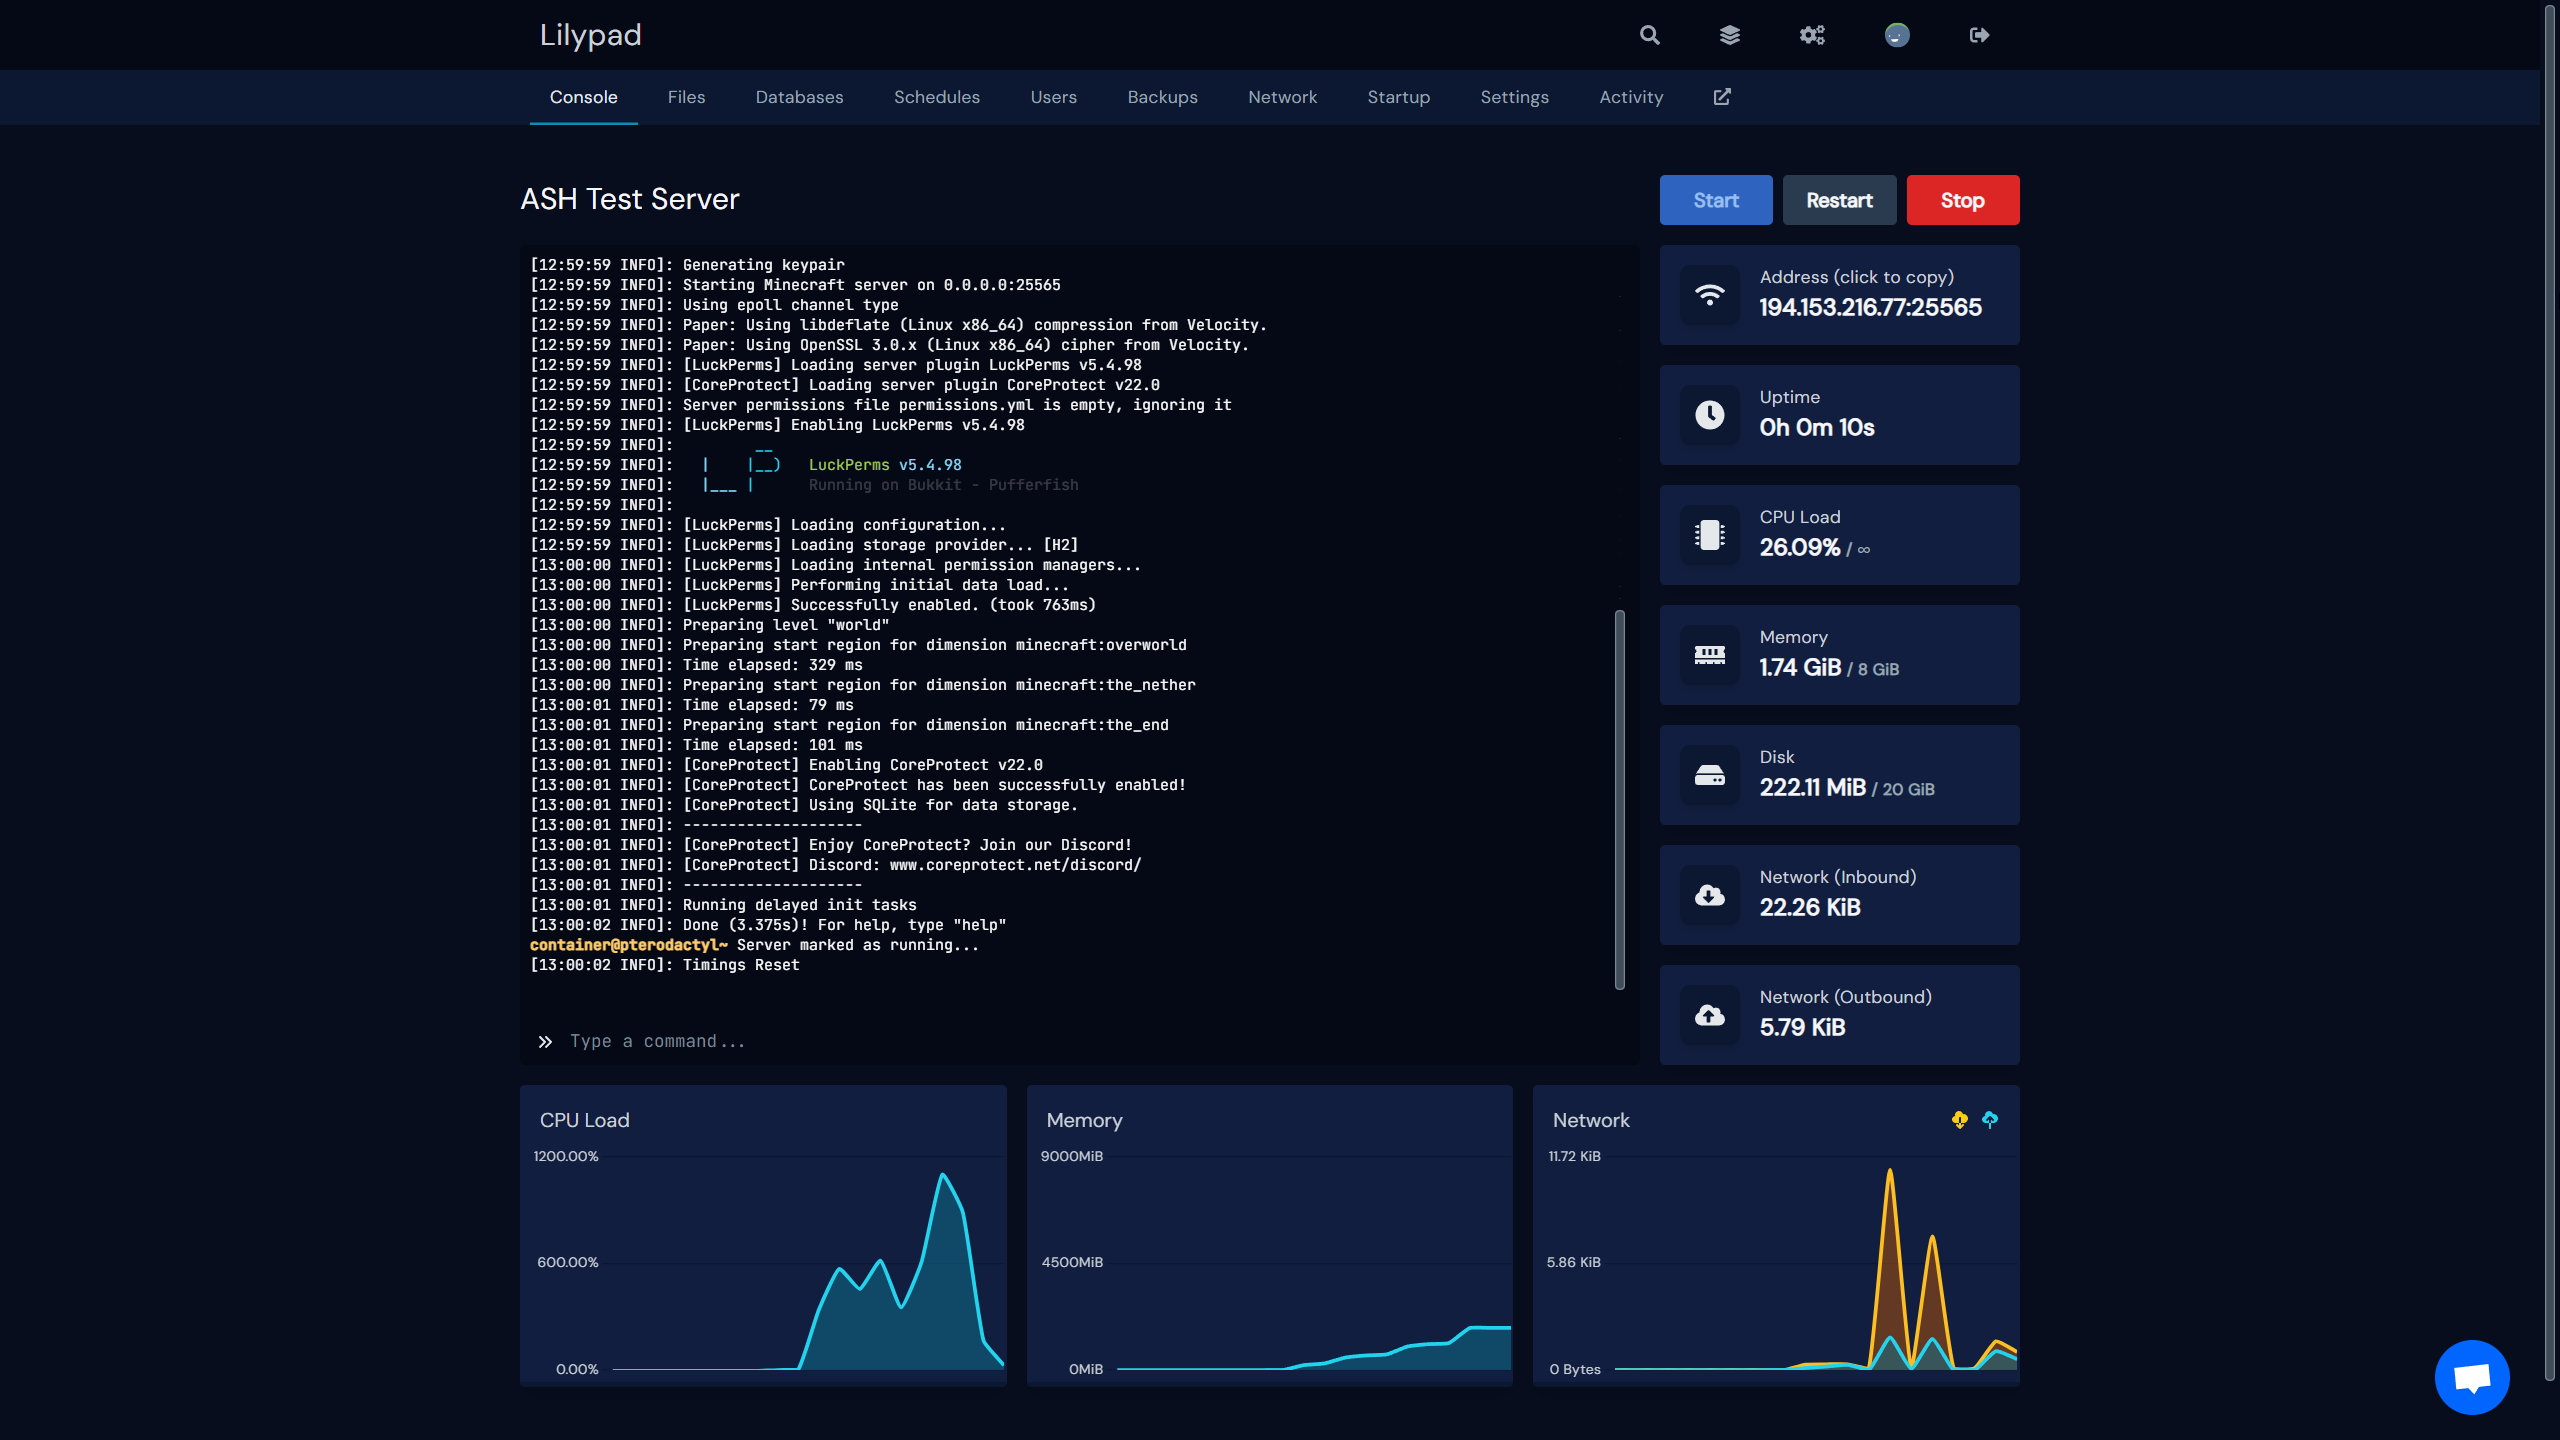This screenshot has width=2560, height=1440.
Task: Click the ASH Test Server title
Action: [x=630, y=199]
